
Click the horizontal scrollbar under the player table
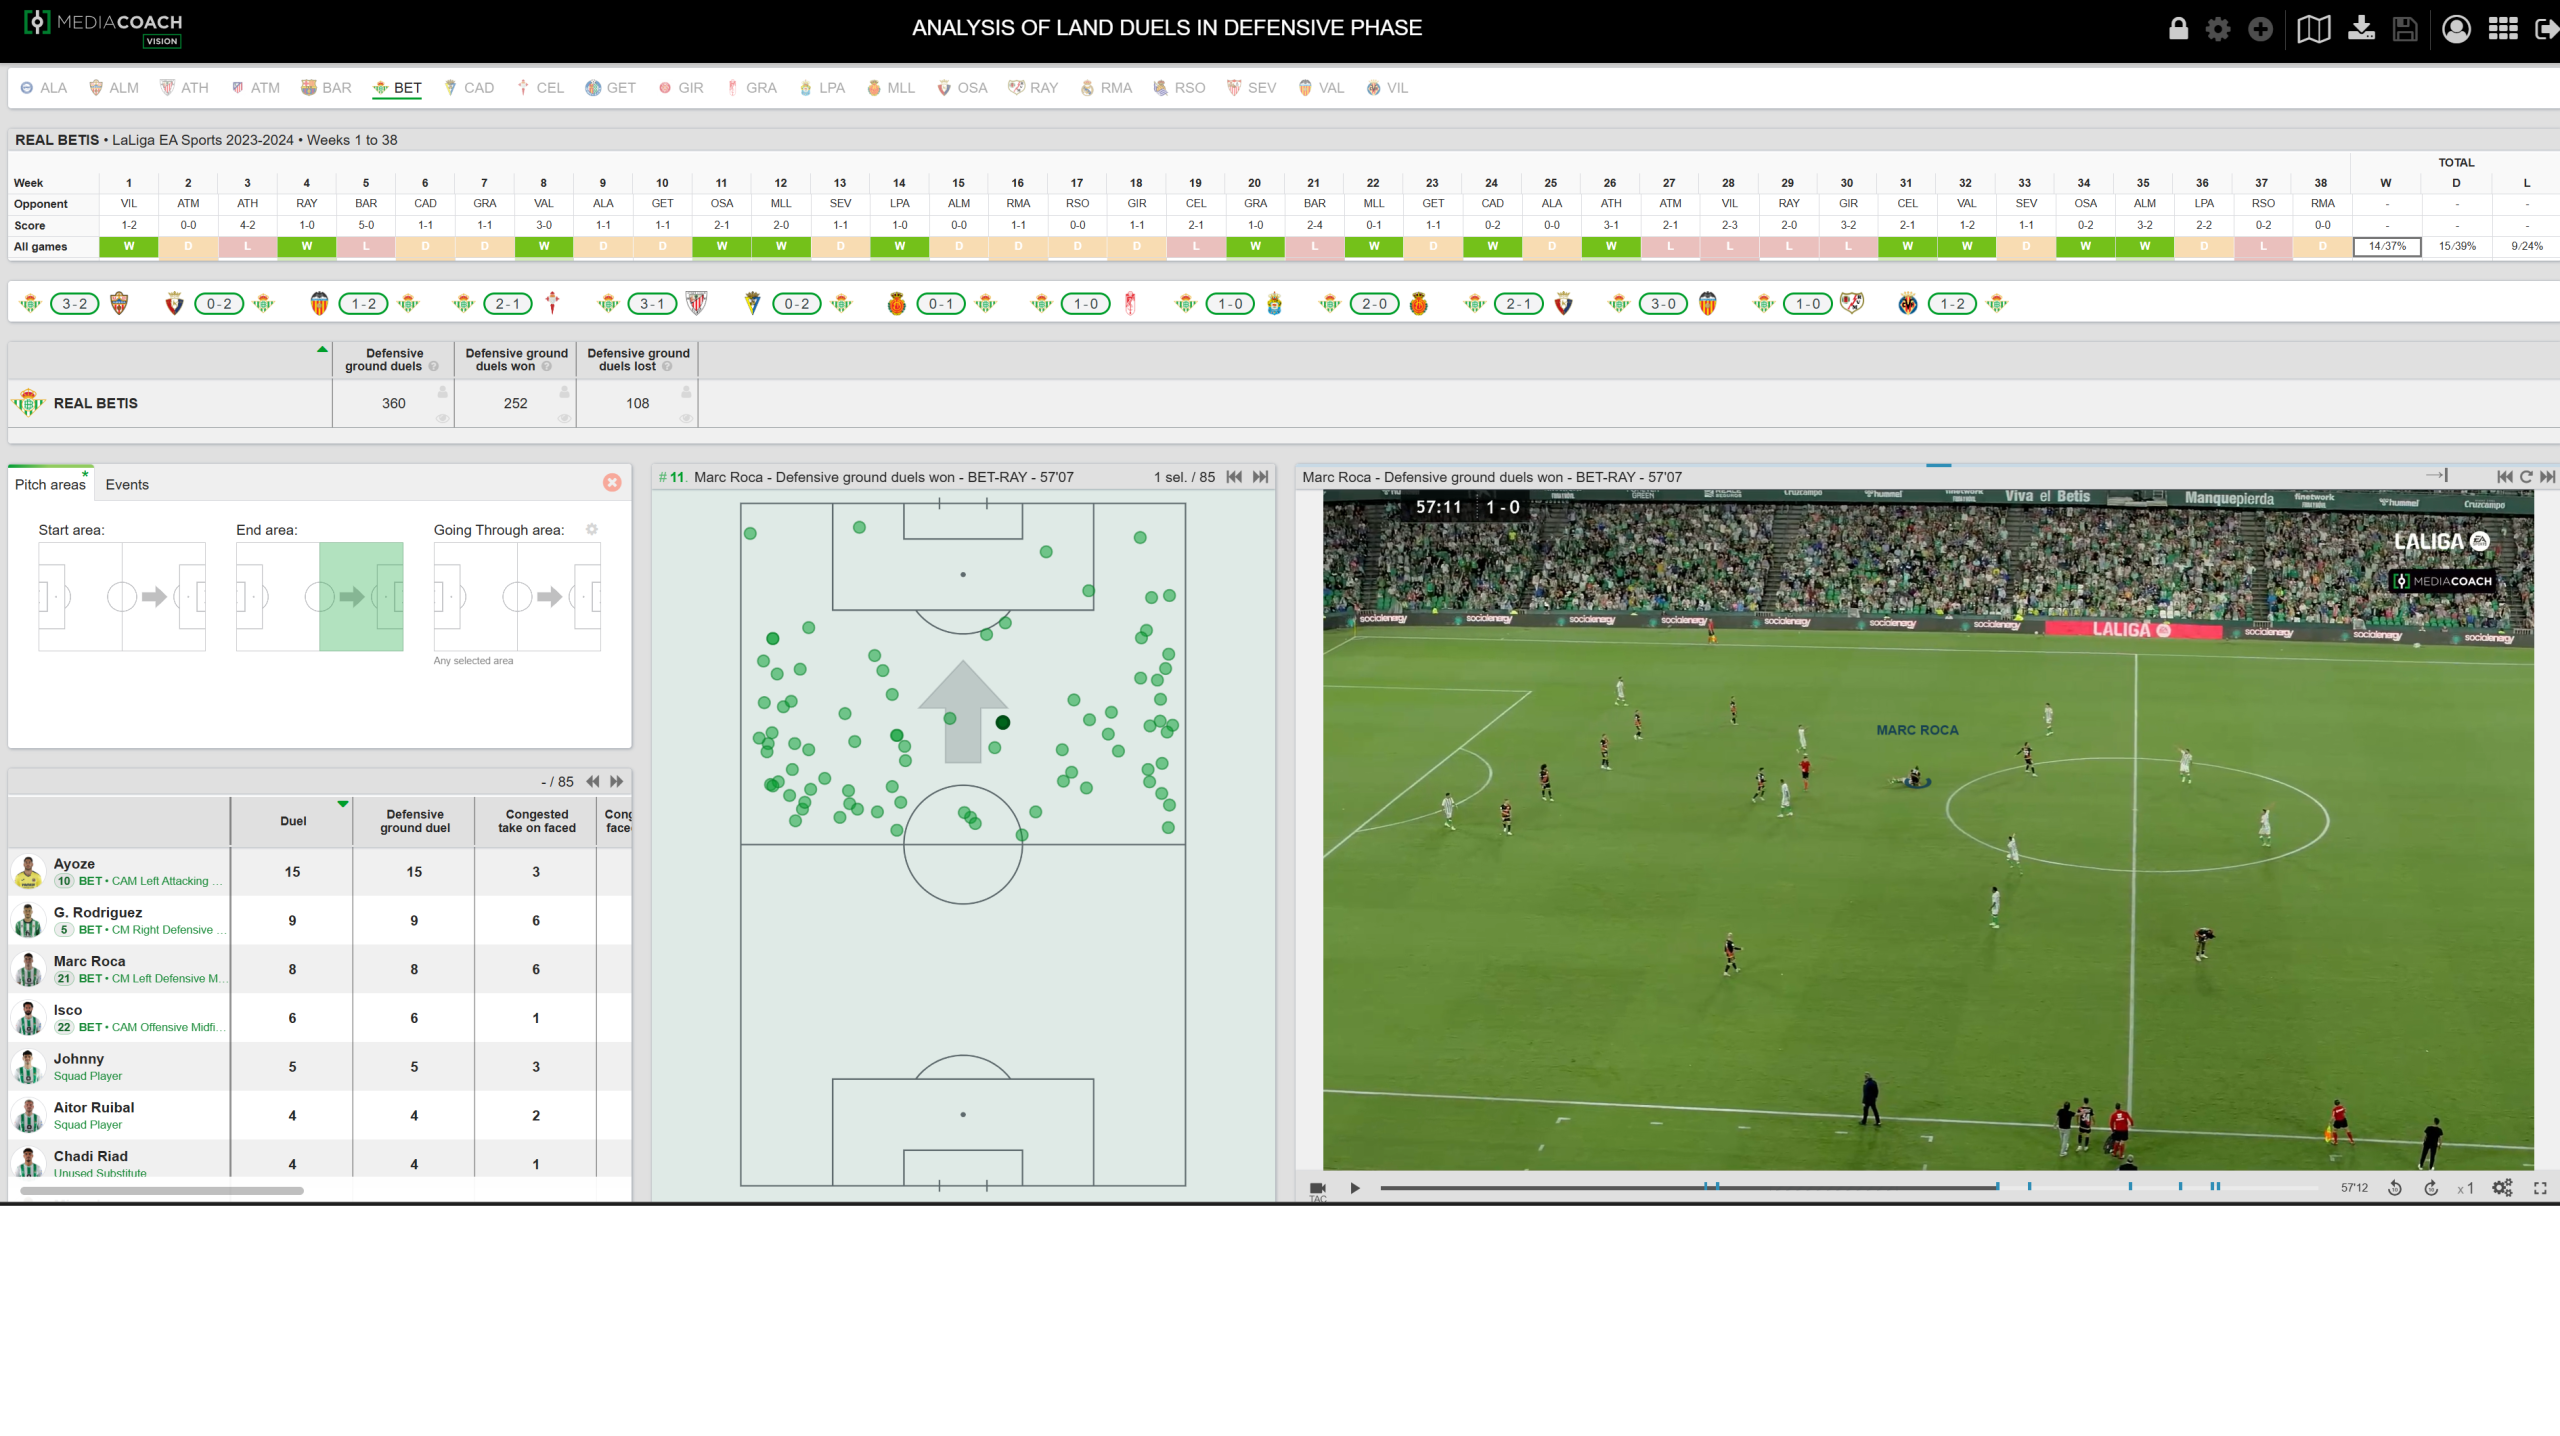[x=162, y=1191]
